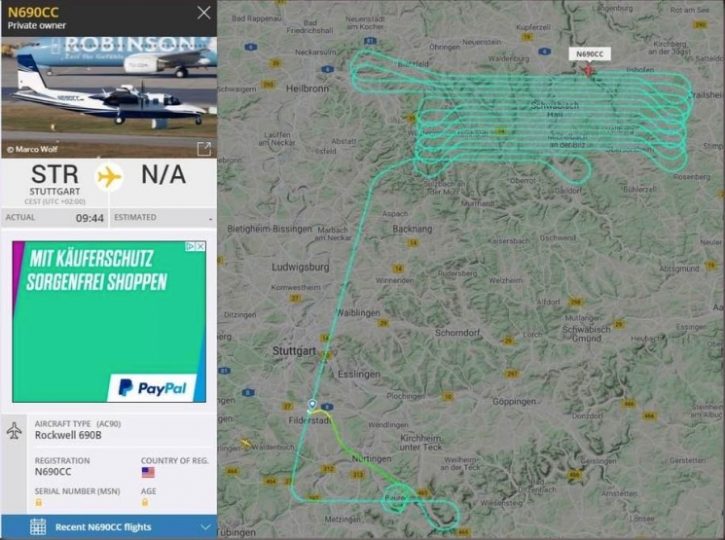Click the N690CC callsign label on map
Viewport: 725px width, 540px height.
coord(590,54)
